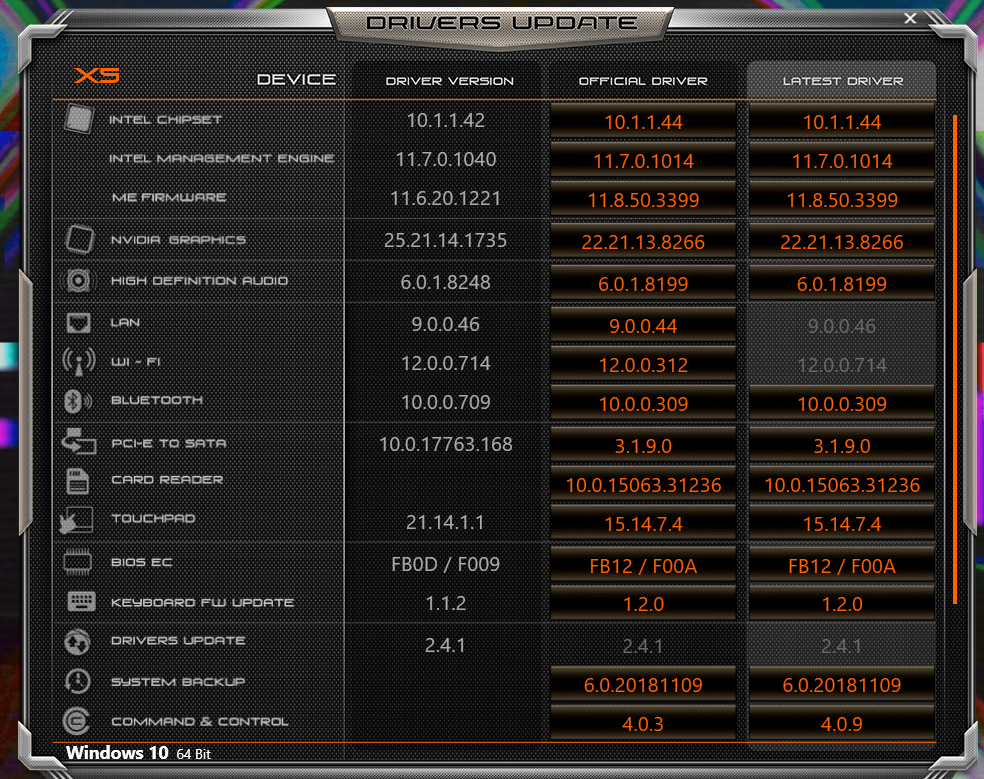Install latest NVIDIA driver 22.21.13.8266
This screenshot has width=984, height=779.
842,241
